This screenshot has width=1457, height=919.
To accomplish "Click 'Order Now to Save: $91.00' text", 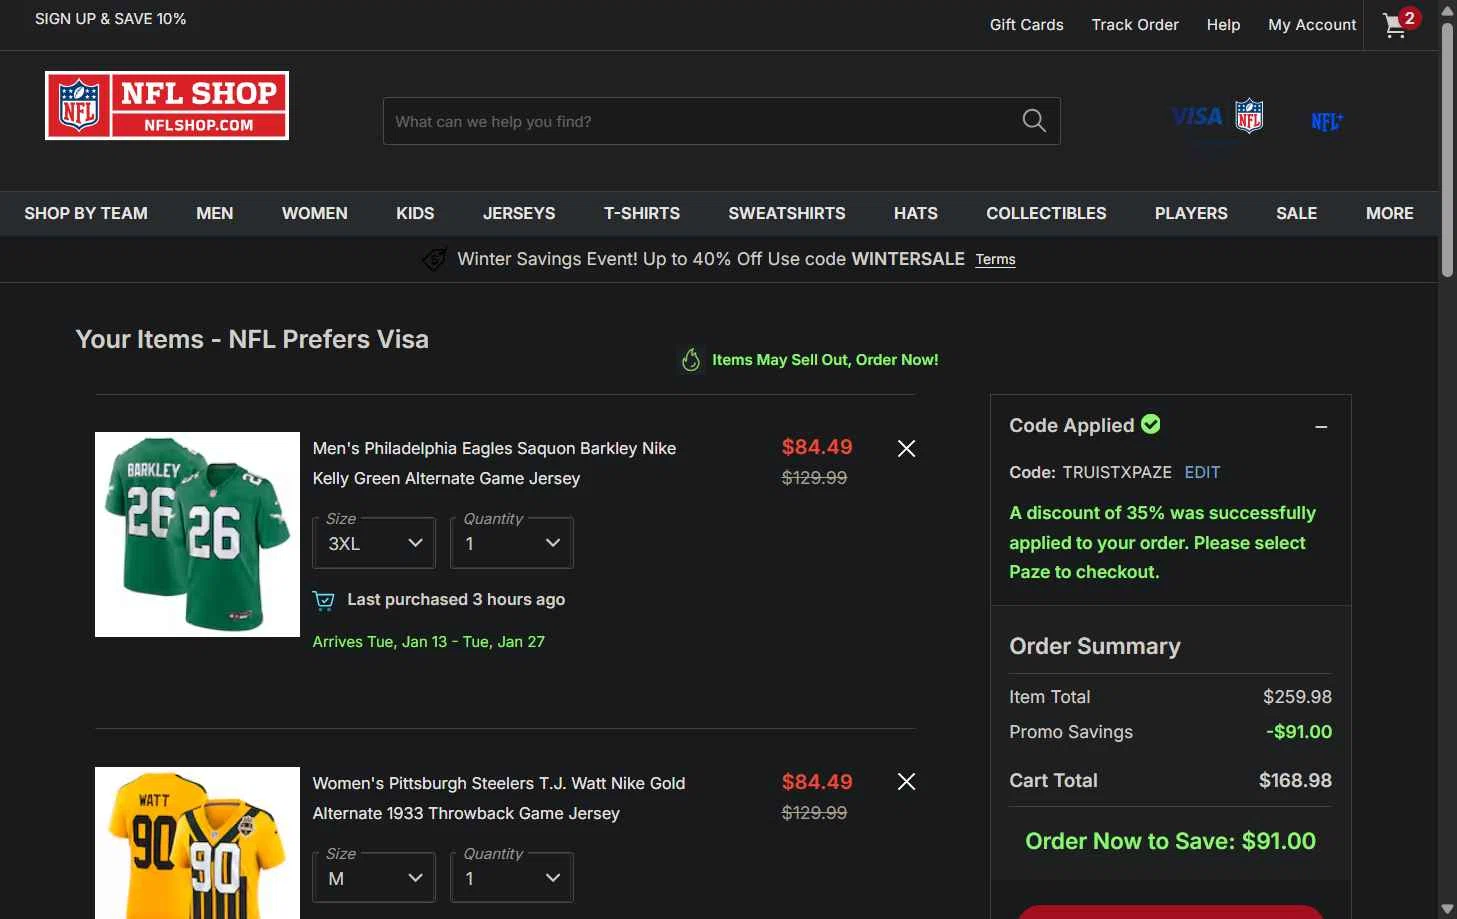I will (x=1170, y=842).
